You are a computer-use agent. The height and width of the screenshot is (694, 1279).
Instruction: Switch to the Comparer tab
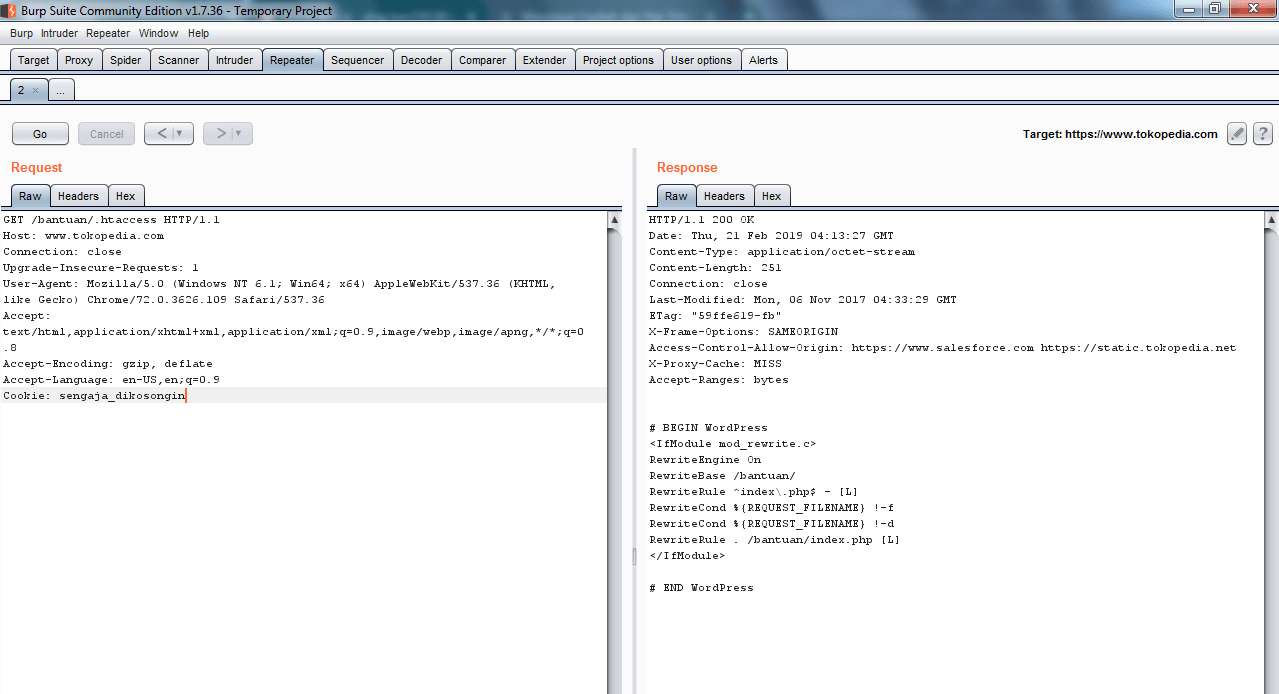482,59
